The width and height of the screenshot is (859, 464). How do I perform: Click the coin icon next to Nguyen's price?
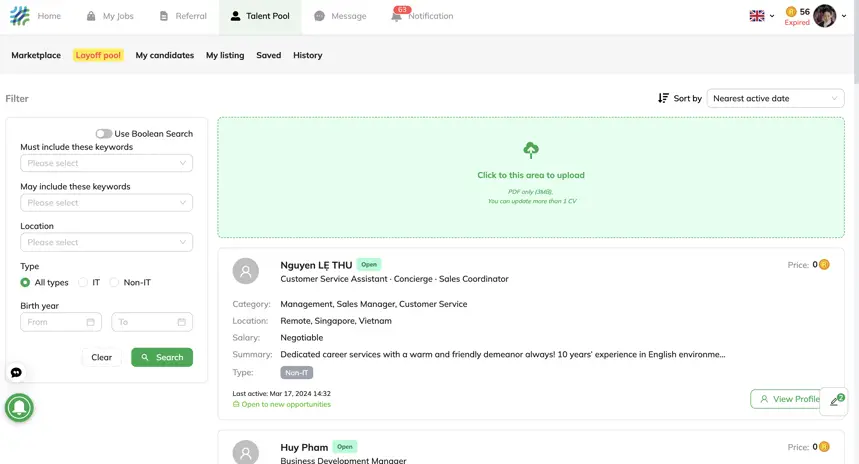click(x=824, y=265)
